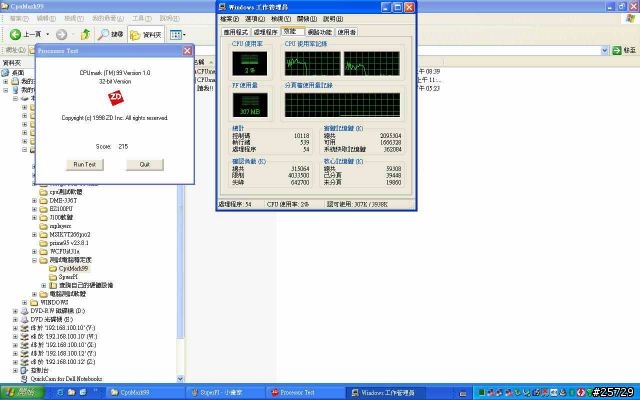This screenshot has height=400, width=640.
Task: Expand the J100軟體 folder
Action: point(35,218)
